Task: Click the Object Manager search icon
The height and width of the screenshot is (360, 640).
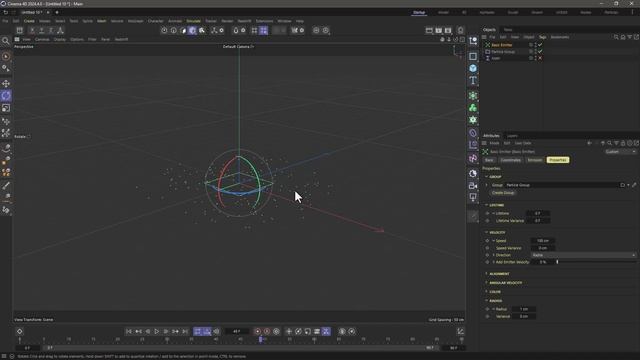Action: (x=616, y=37)
